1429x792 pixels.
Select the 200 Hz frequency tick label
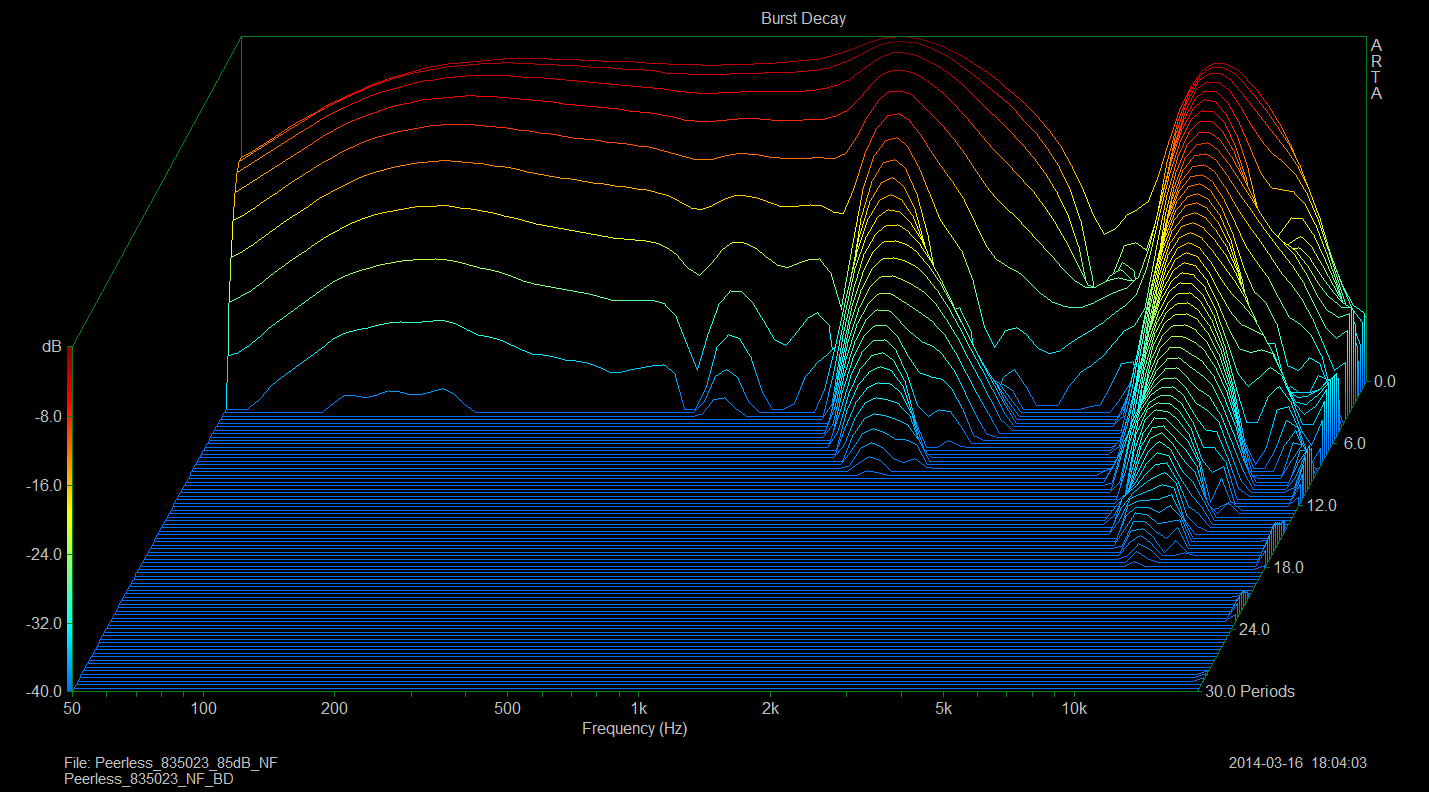pos(334,709)
